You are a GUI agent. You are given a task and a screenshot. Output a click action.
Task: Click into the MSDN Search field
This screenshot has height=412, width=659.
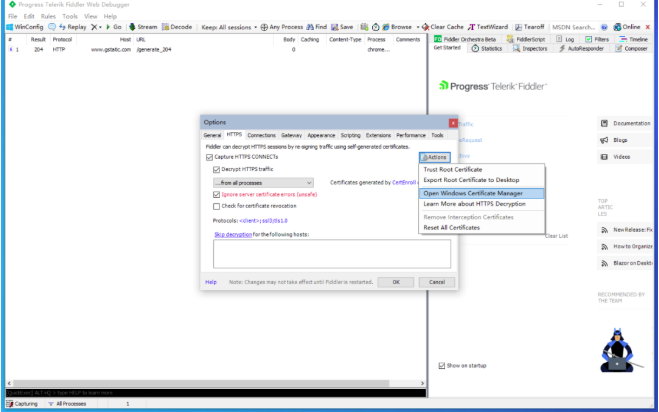tap(574, 27)
